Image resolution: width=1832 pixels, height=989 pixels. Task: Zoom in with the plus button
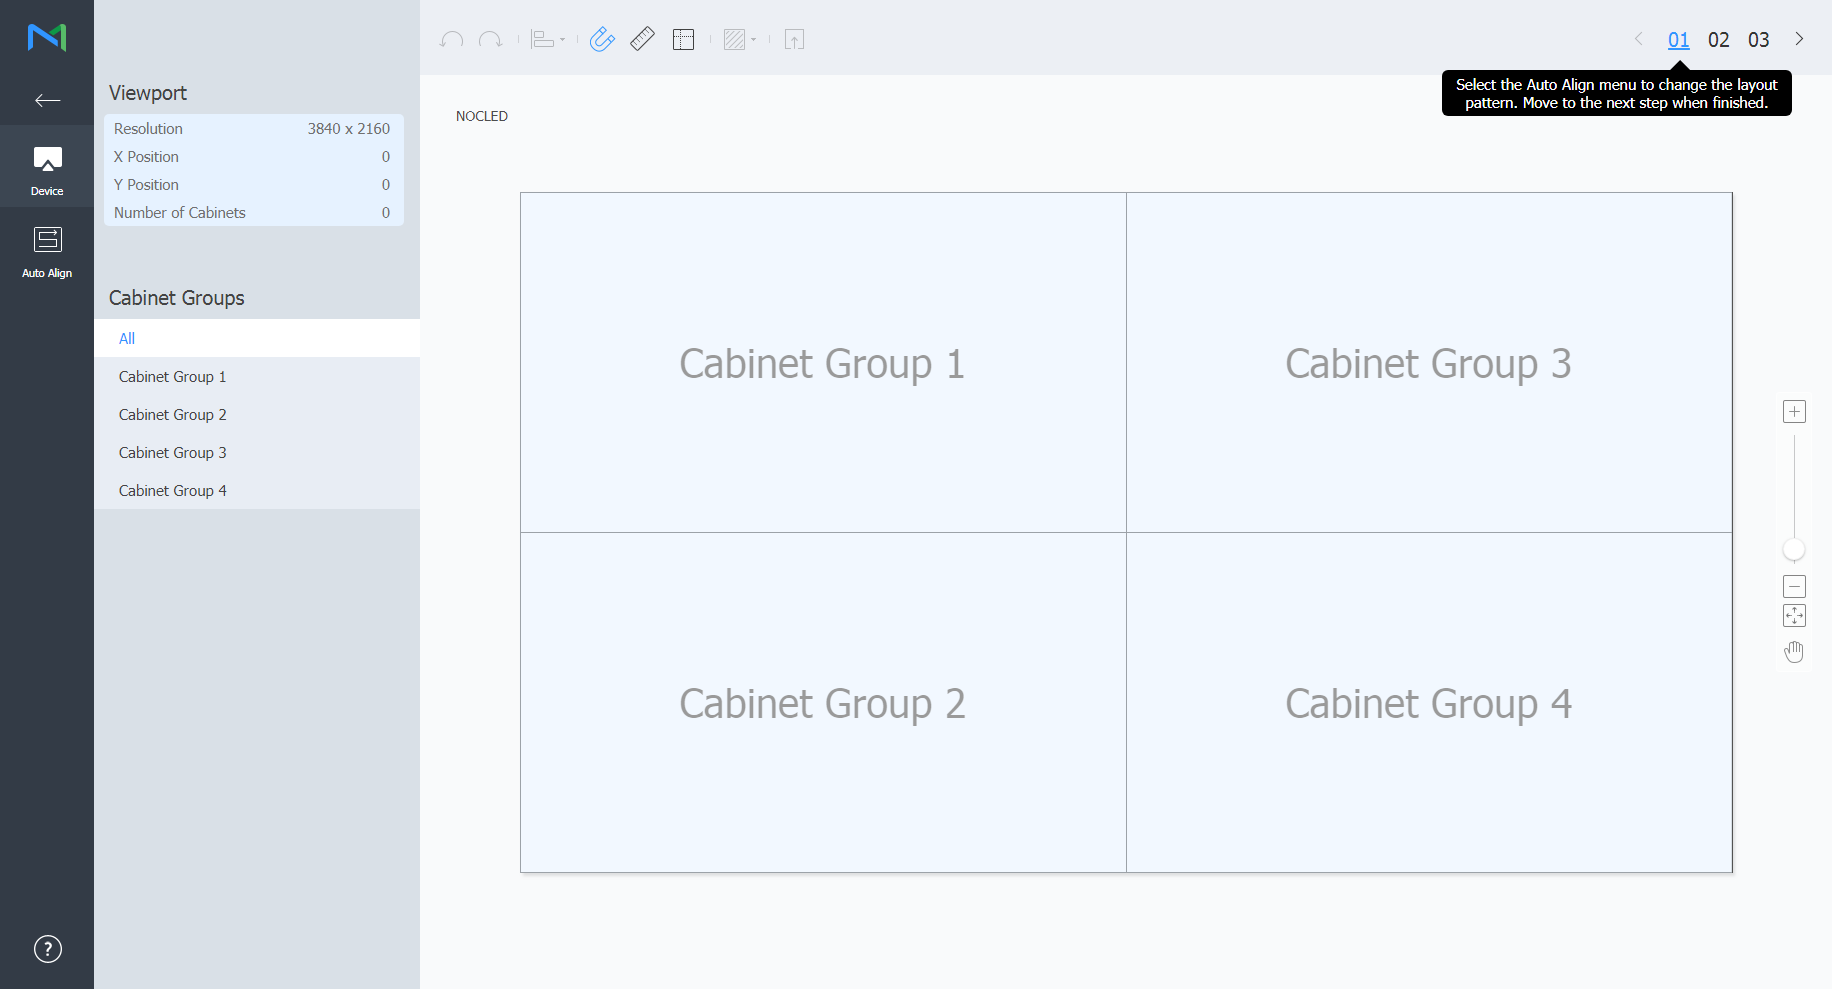1794,412
